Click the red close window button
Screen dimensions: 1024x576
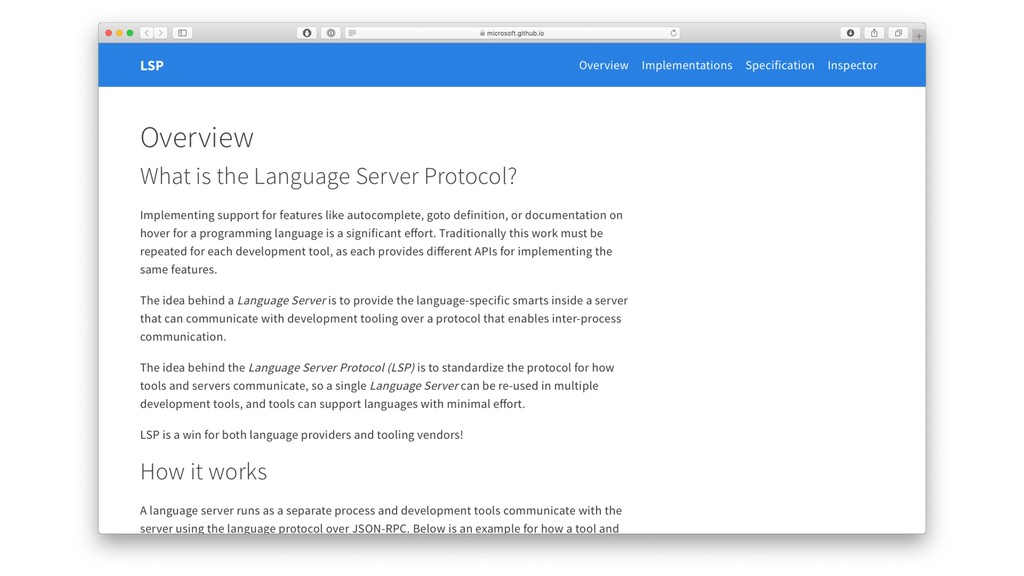[x=108, y=33]
